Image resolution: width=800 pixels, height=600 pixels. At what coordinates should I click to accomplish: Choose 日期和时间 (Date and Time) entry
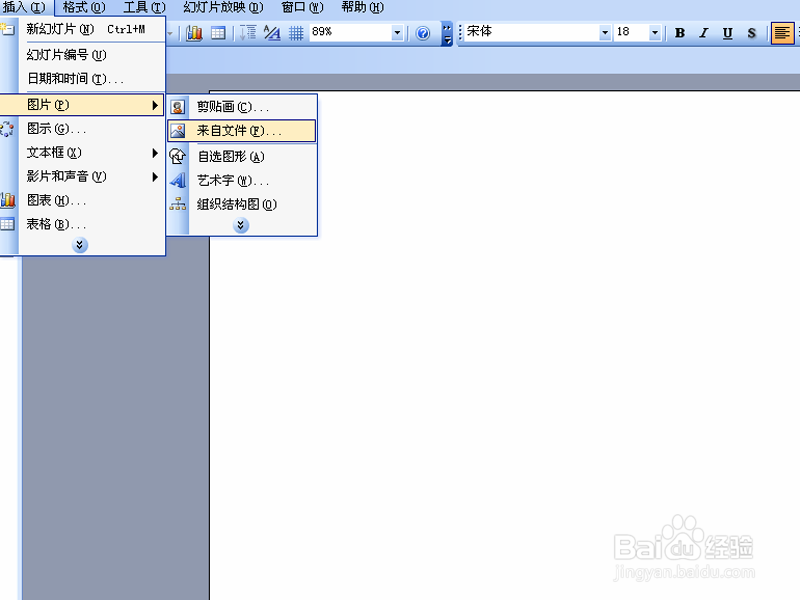pos(83,79)
